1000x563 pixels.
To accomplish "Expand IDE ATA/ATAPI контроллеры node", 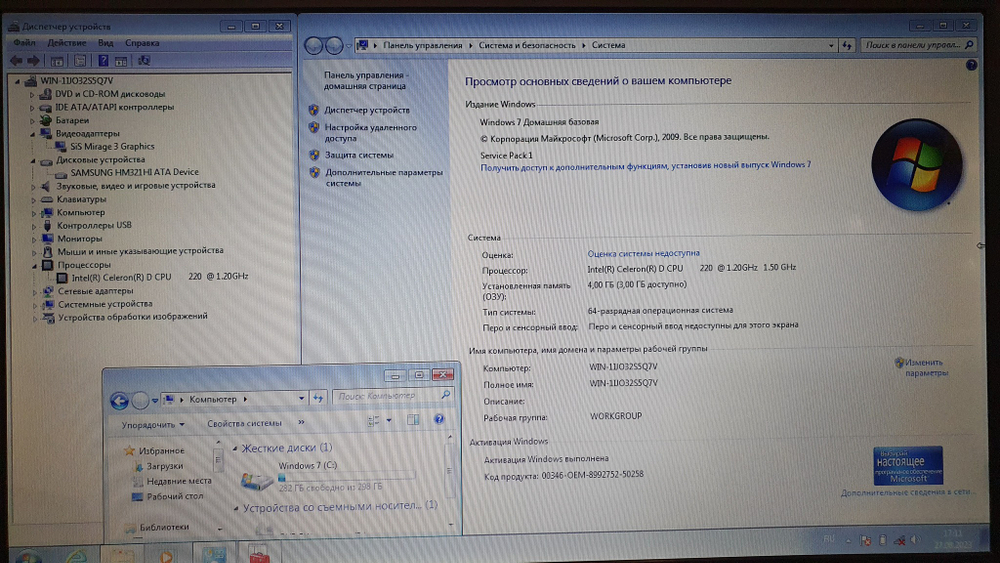I will [32, 108].
